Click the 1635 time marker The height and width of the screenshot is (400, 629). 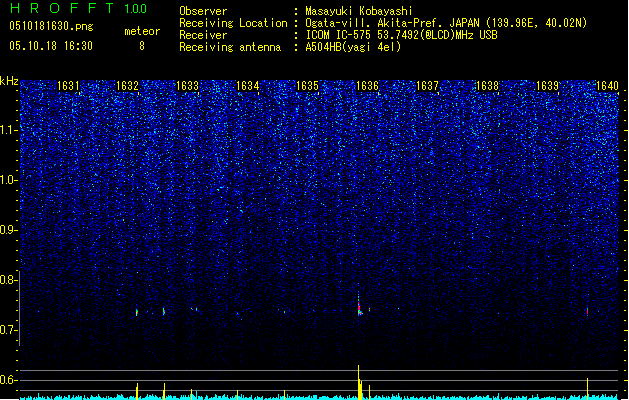click(307, 86)
